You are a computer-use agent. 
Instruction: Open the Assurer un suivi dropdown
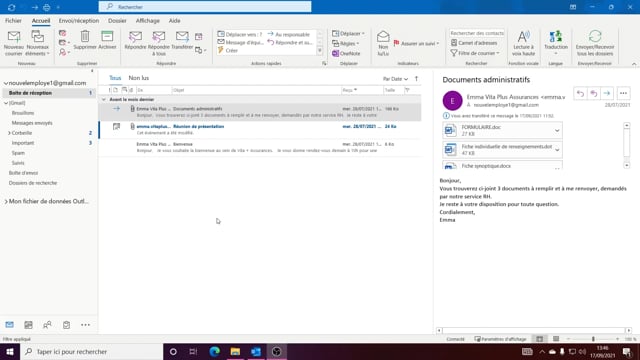click(416, 43)
